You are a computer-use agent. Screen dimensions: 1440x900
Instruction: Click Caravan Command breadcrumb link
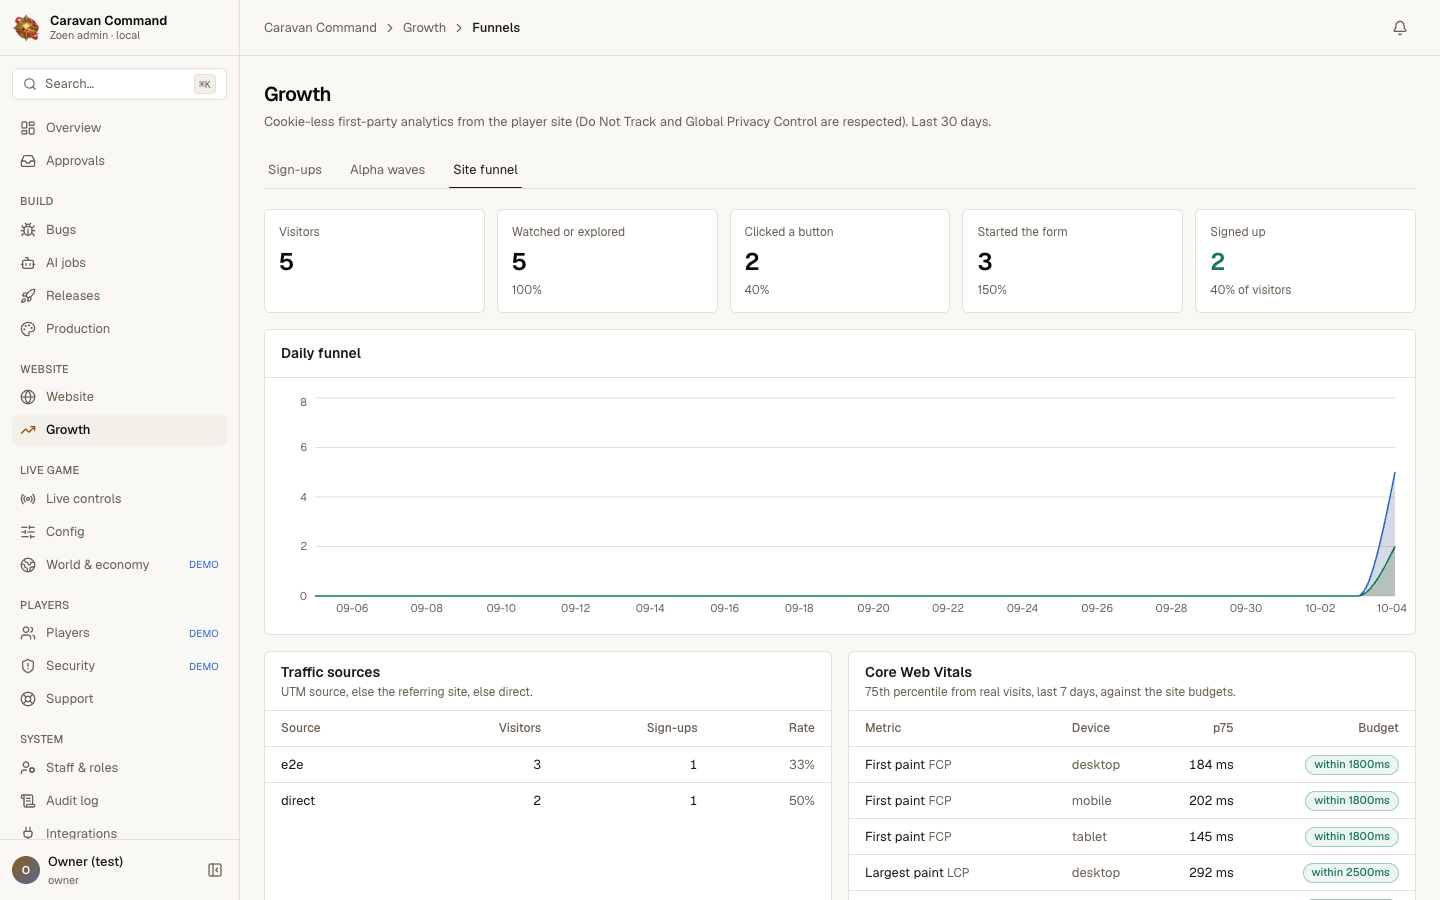320,28
